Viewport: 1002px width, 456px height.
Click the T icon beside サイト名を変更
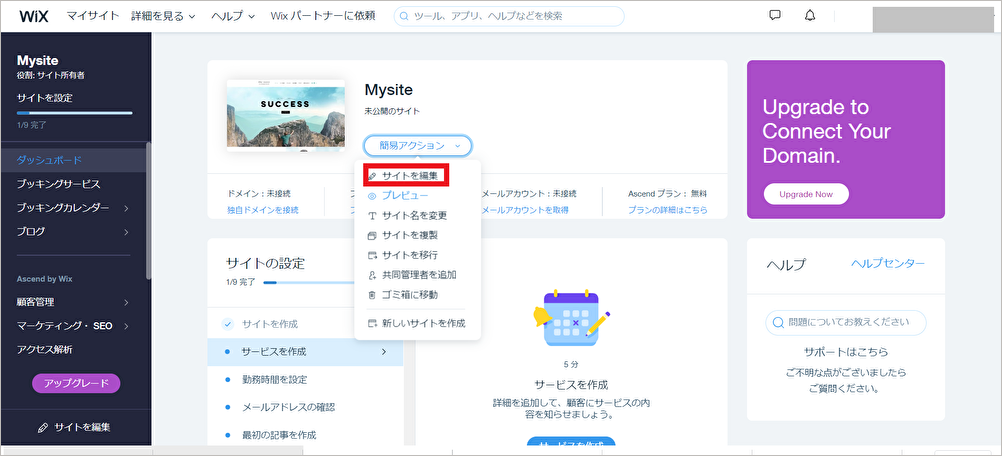point(373,216)
